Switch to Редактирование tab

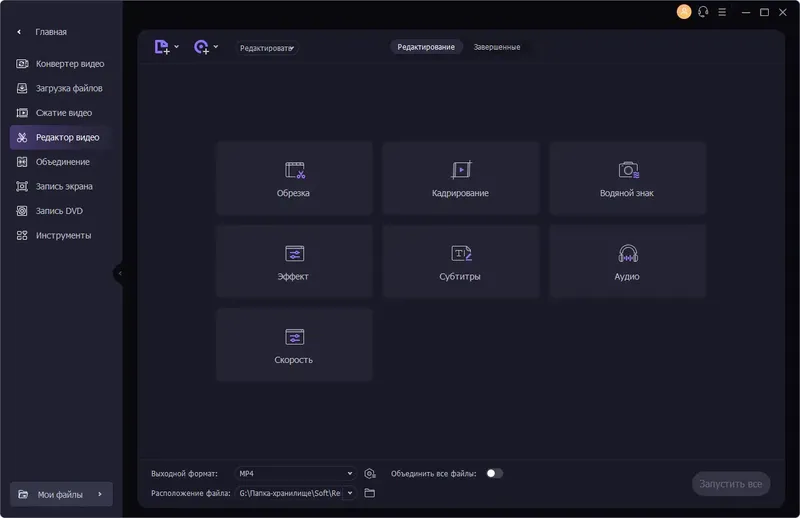point(426,47)
